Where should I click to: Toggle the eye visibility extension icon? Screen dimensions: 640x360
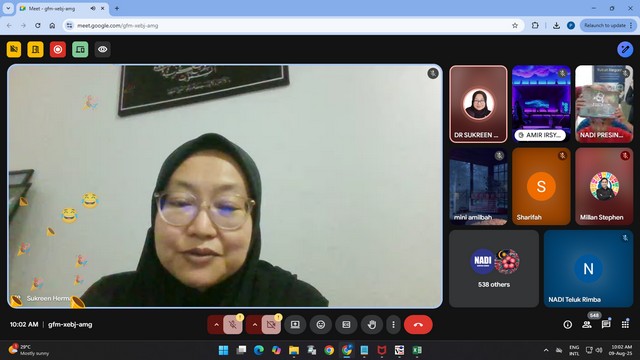pyautogui.click(x=102, y=49)
